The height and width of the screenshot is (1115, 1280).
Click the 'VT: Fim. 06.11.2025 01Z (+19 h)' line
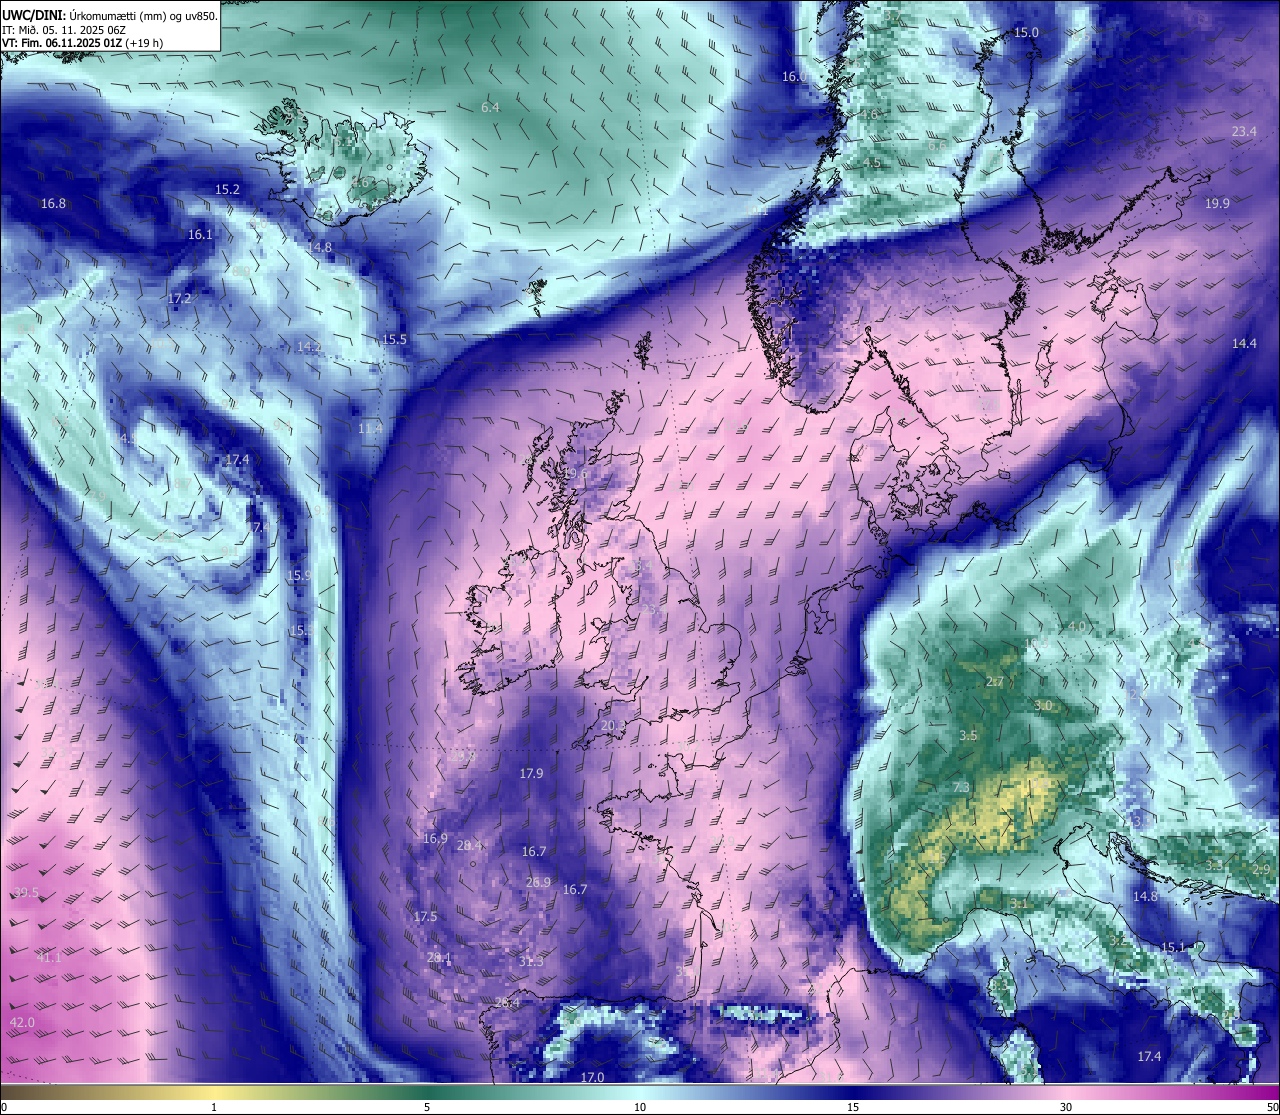coord(82,43)
